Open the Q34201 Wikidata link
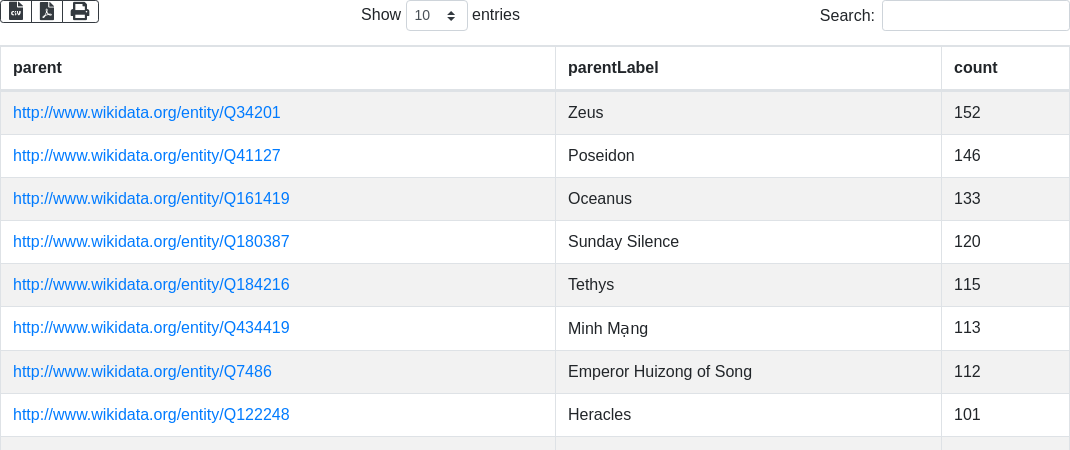 click(147, 113)
